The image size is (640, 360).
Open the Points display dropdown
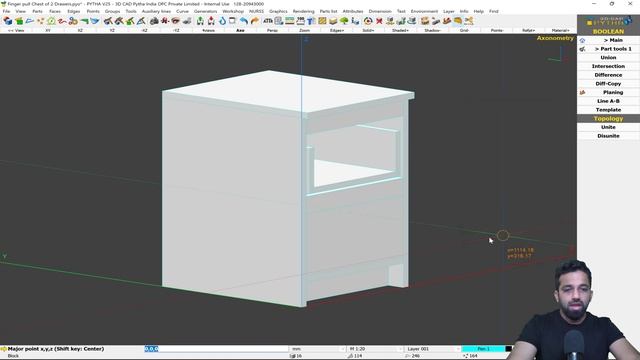tap(497, 31)
